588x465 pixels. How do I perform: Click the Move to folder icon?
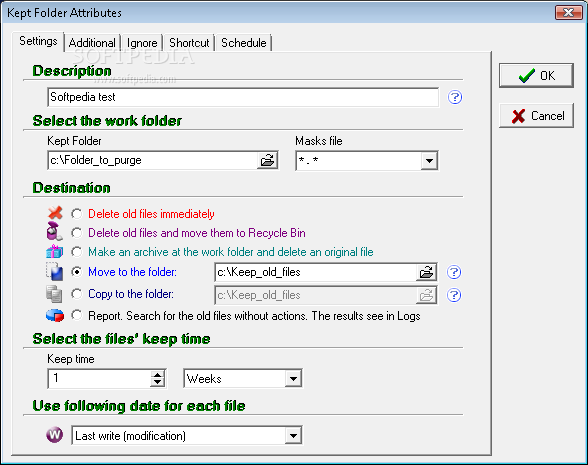55,272
